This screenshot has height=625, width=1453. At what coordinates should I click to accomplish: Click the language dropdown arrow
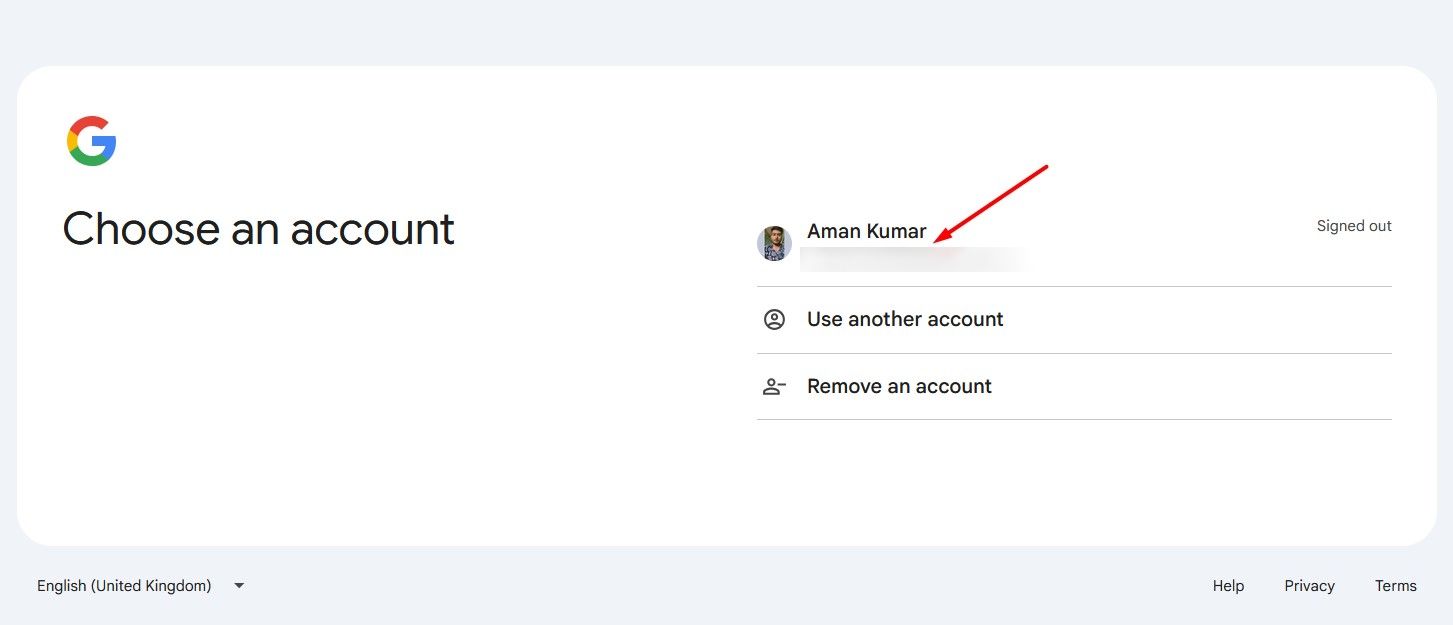239,586
